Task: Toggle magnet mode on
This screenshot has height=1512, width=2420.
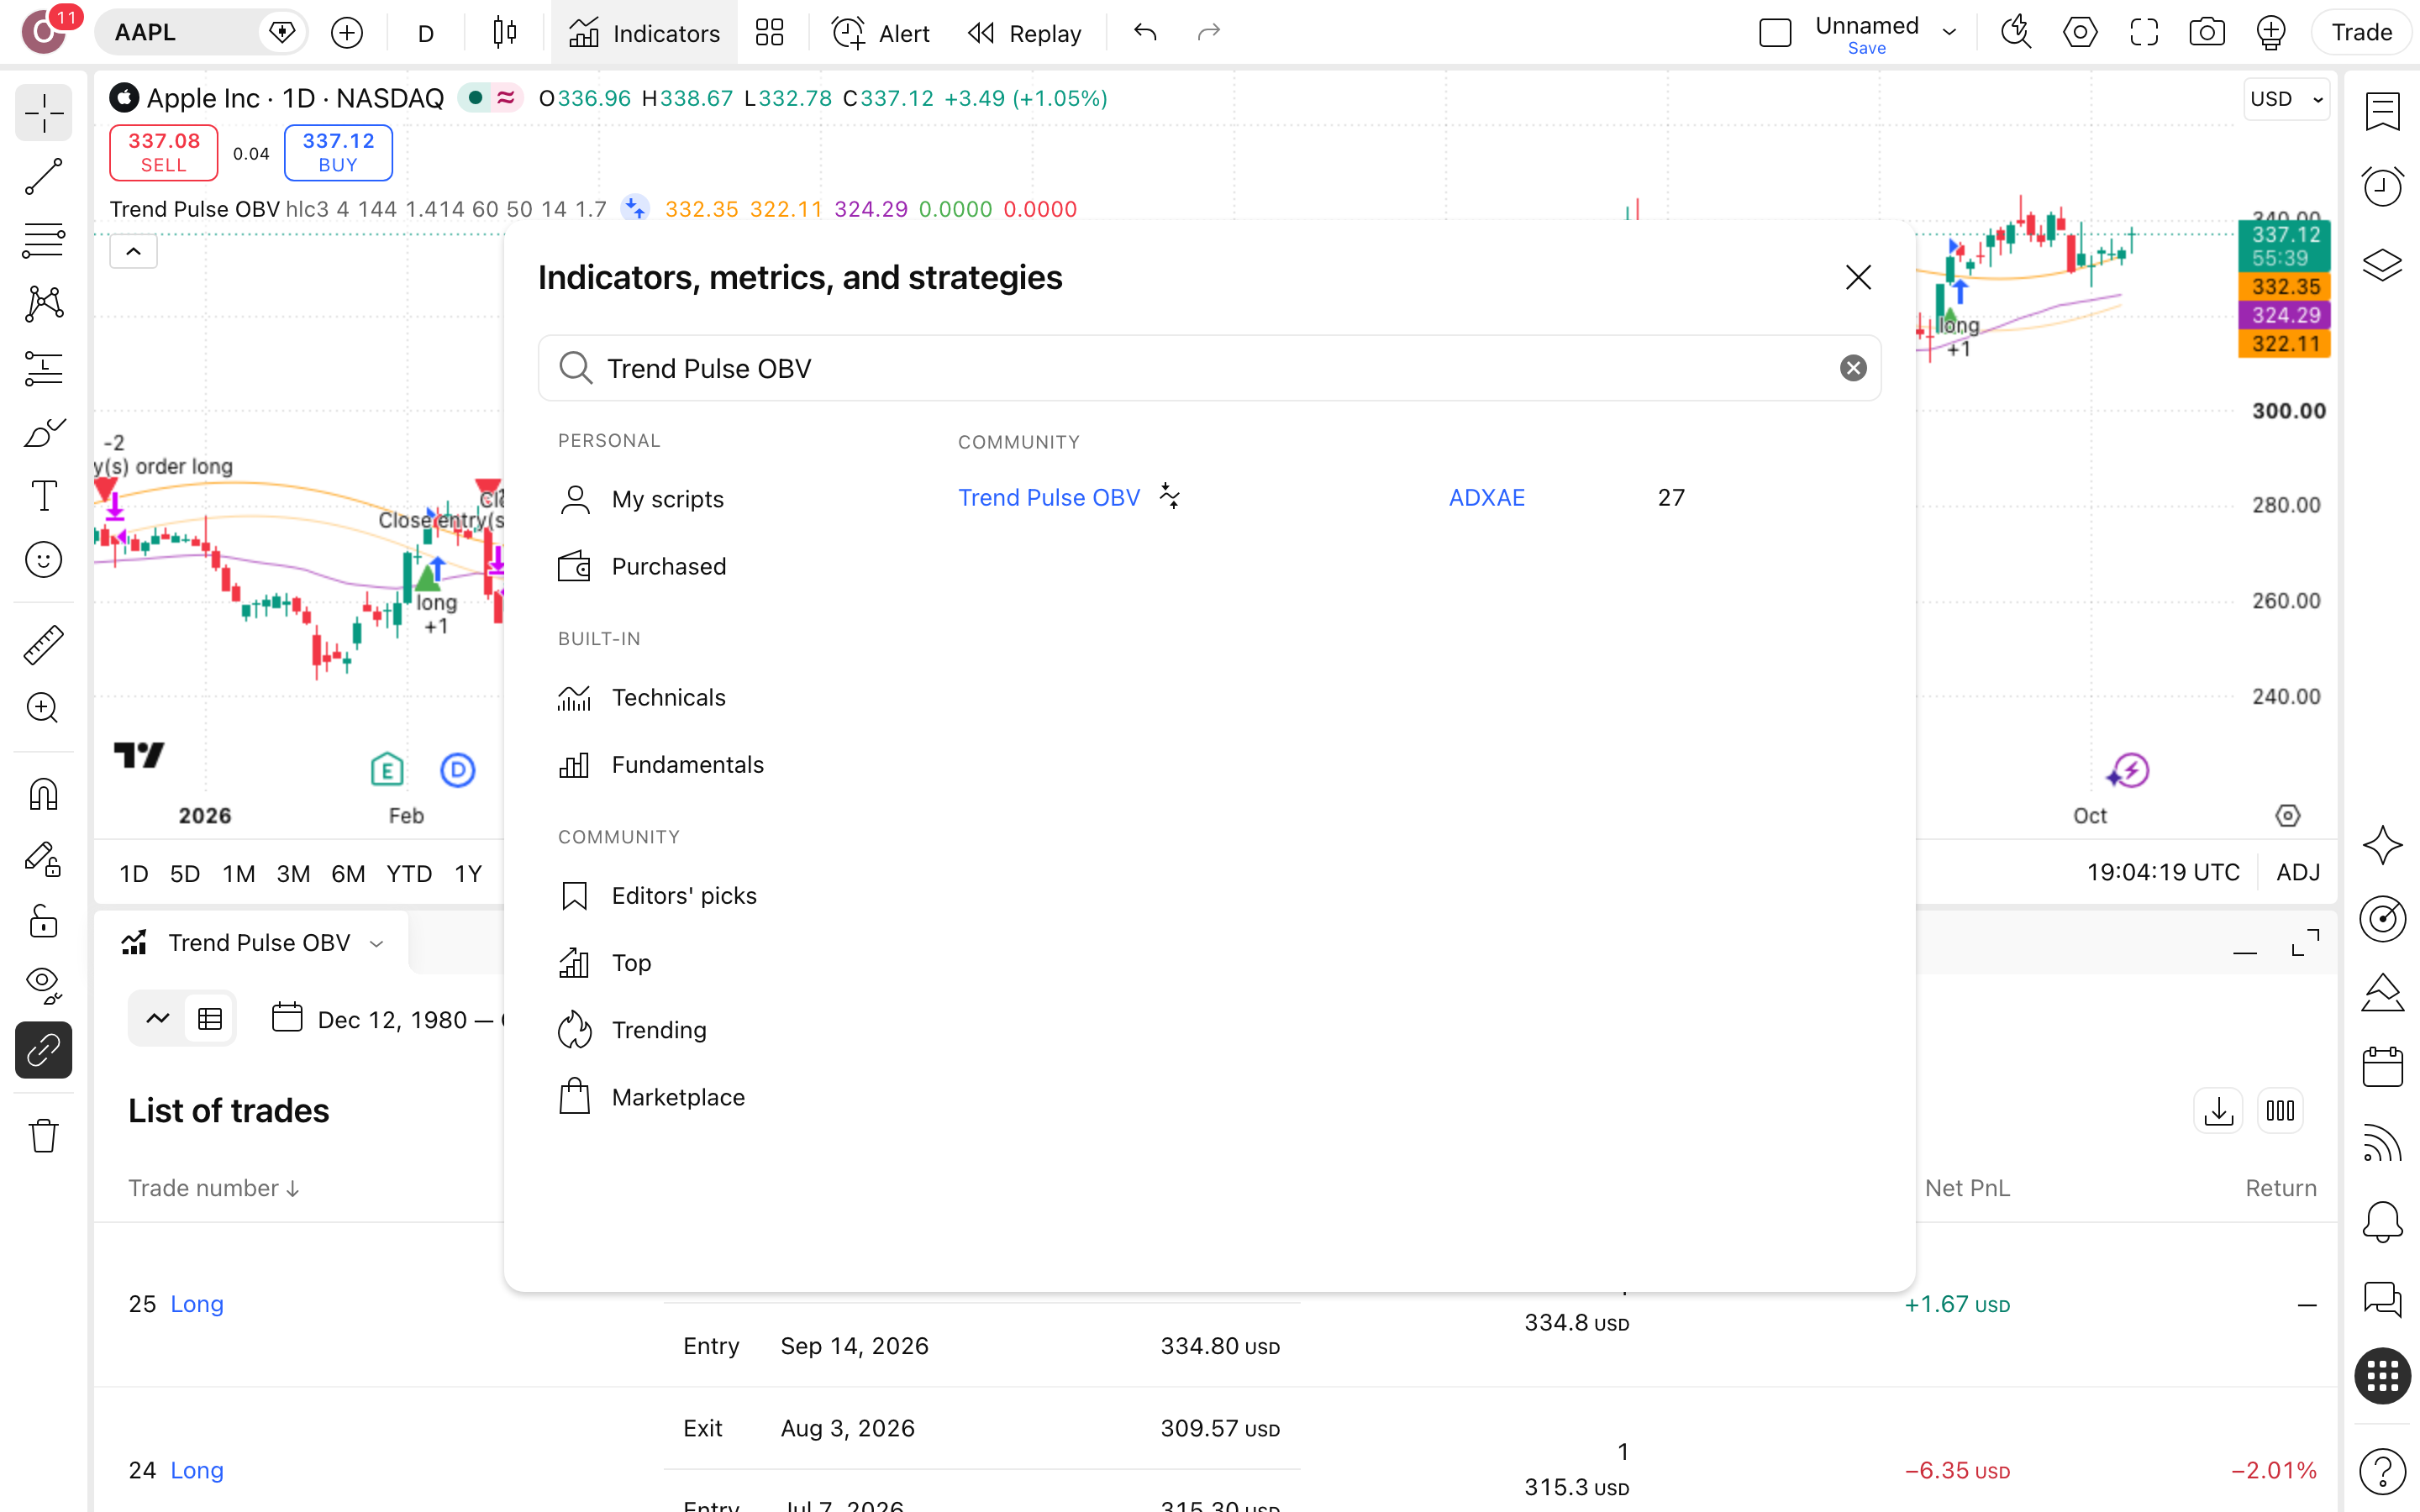Action: (x=43, y=795)
